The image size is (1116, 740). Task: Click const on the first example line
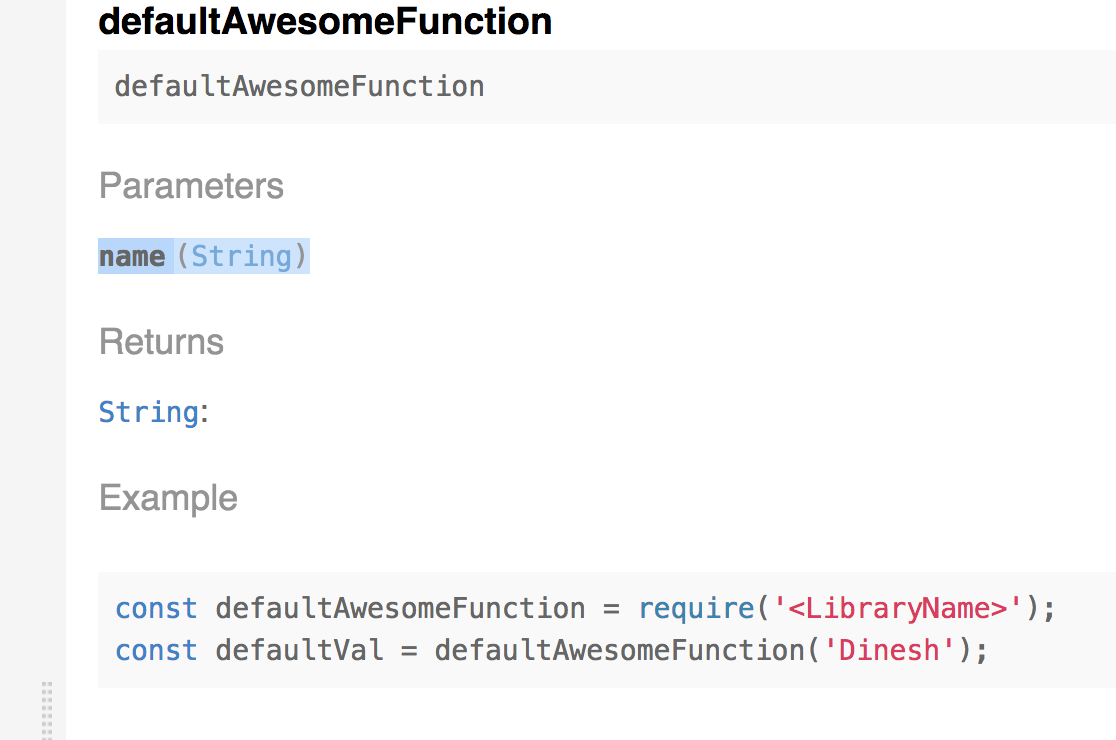pos(157,608)
